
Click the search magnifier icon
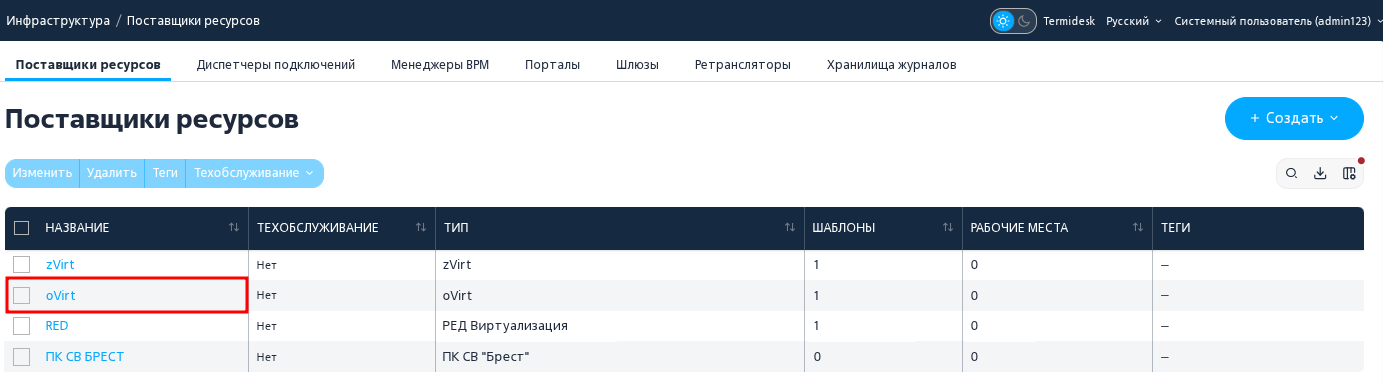pos(1292,174)
